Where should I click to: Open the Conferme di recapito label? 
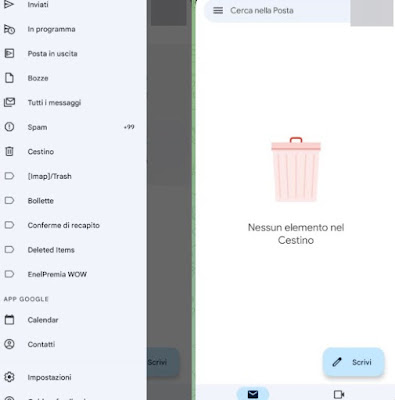(73, 225)
